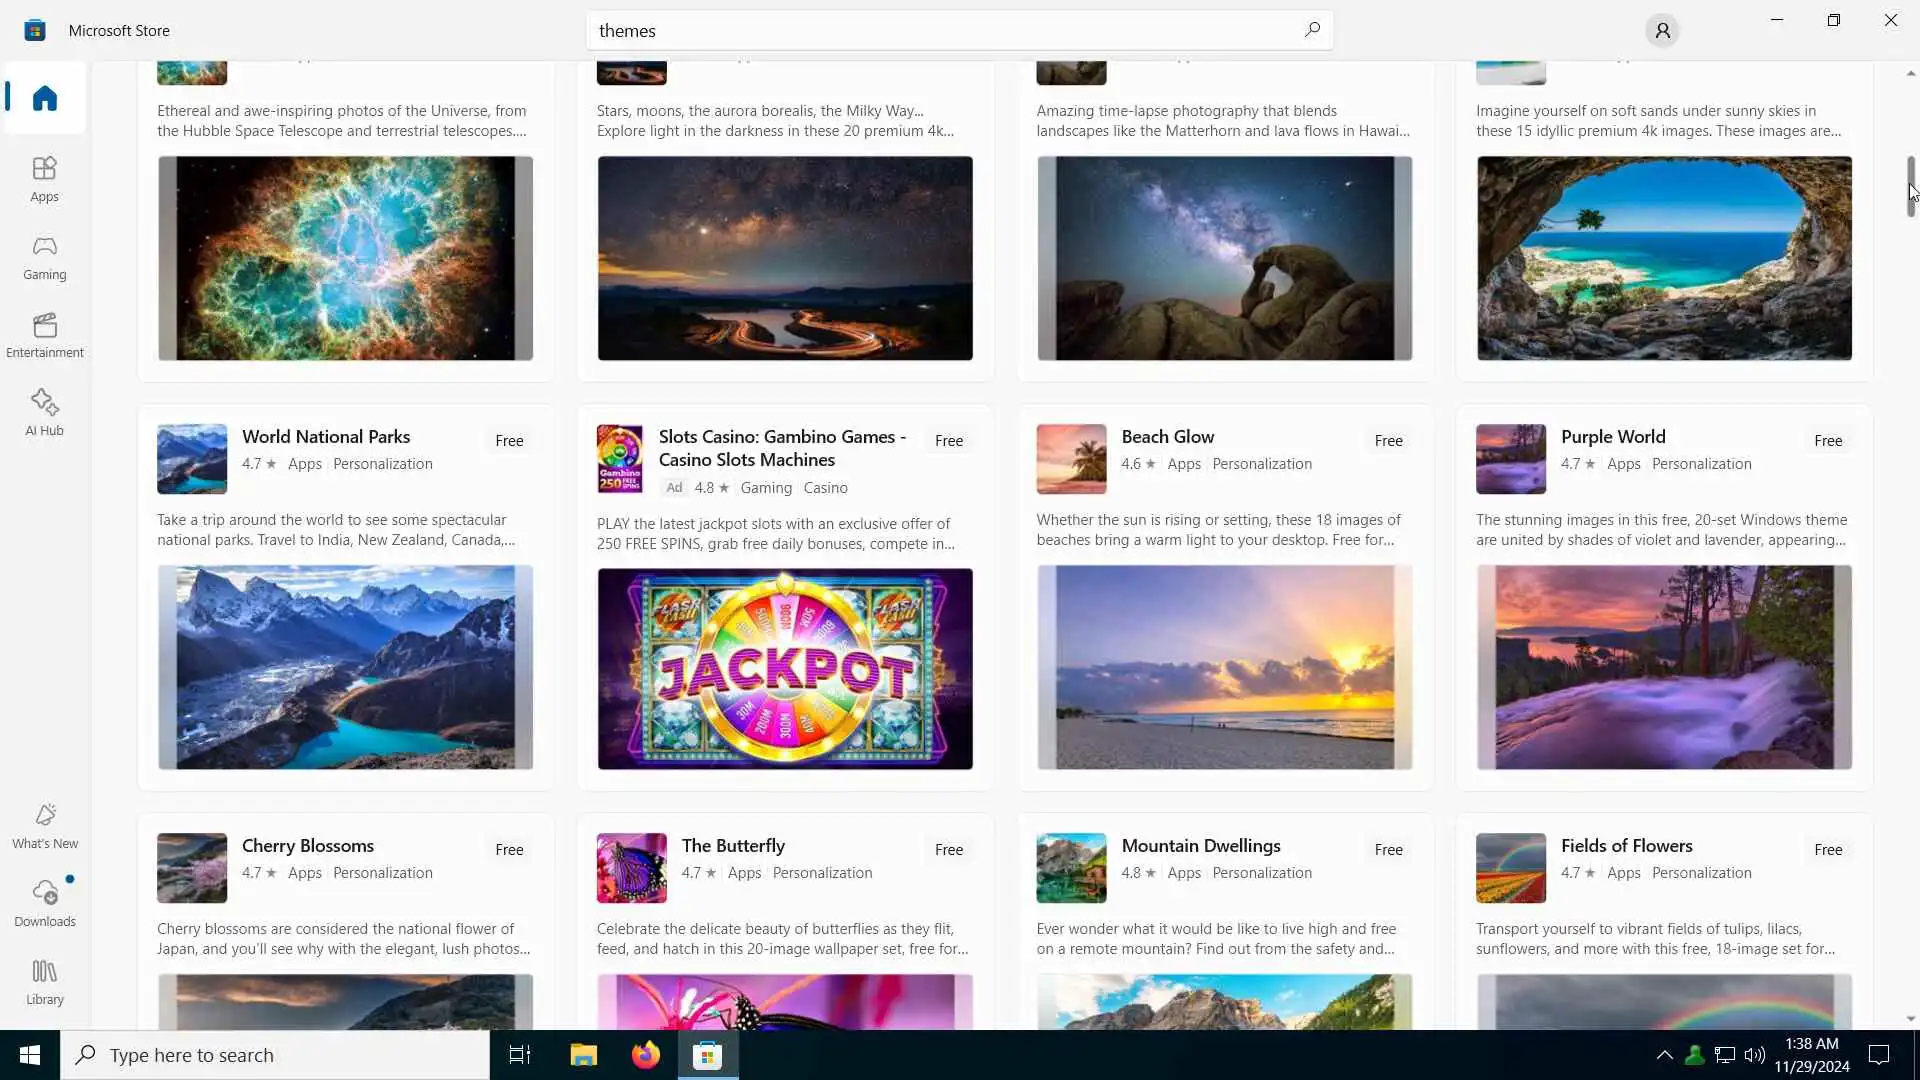The width and height of the screenshot is (1920, 1080).
Task: Go to Gaming section
Action: pos(44,258)
